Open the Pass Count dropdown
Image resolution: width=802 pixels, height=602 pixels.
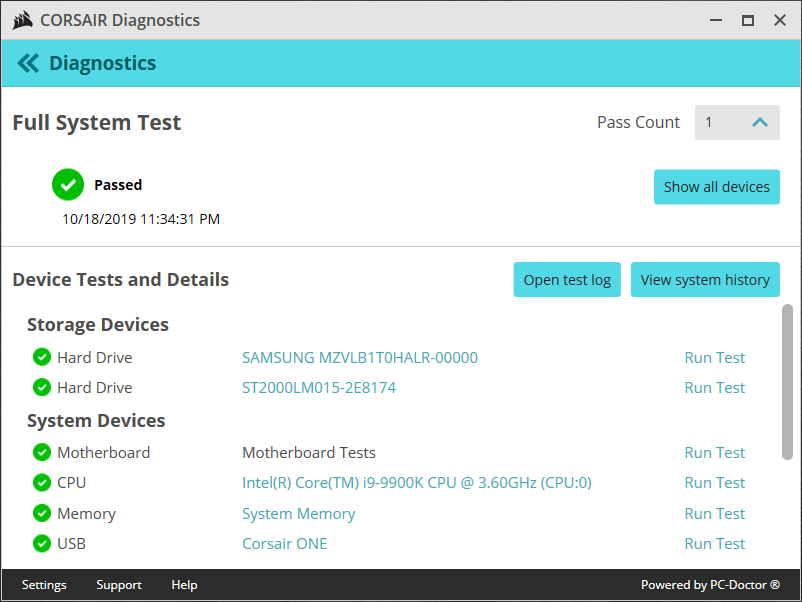[x=737, y=122]
